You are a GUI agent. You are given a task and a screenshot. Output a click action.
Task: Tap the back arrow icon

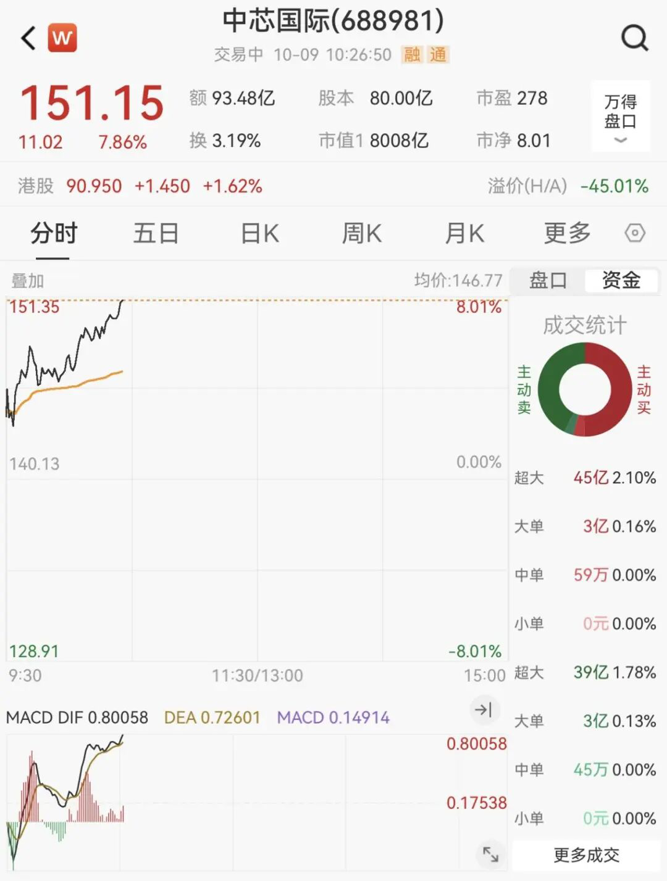[x=28, y=39]
